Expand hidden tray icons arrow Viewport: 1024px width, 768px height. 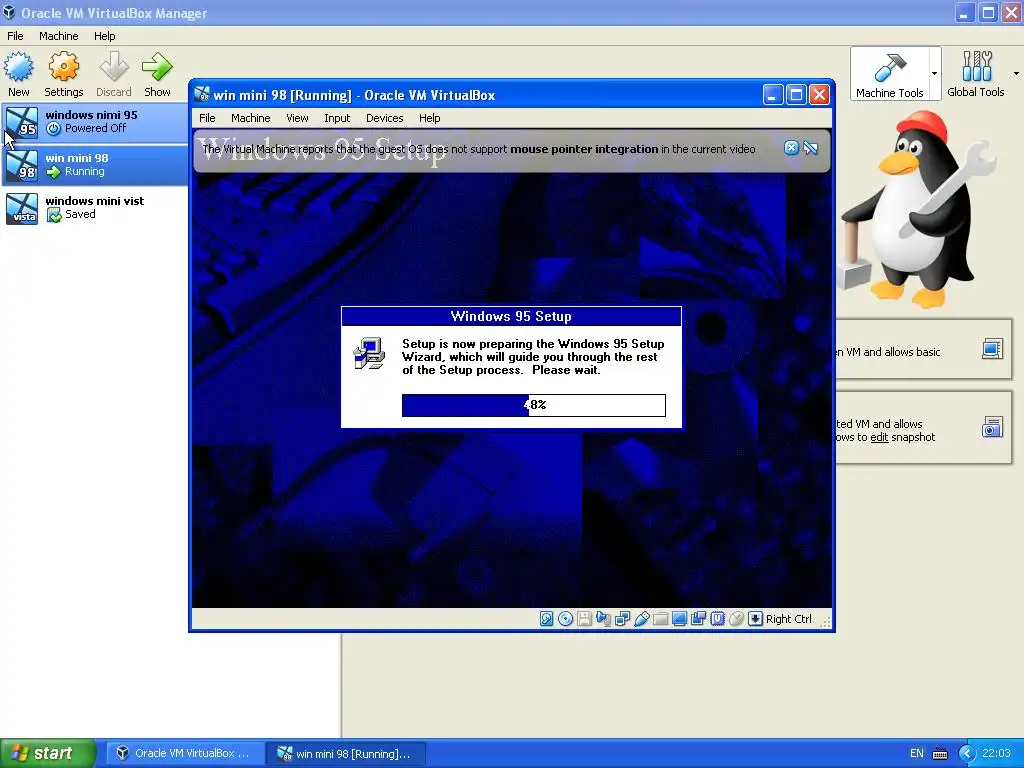point(967,754)
